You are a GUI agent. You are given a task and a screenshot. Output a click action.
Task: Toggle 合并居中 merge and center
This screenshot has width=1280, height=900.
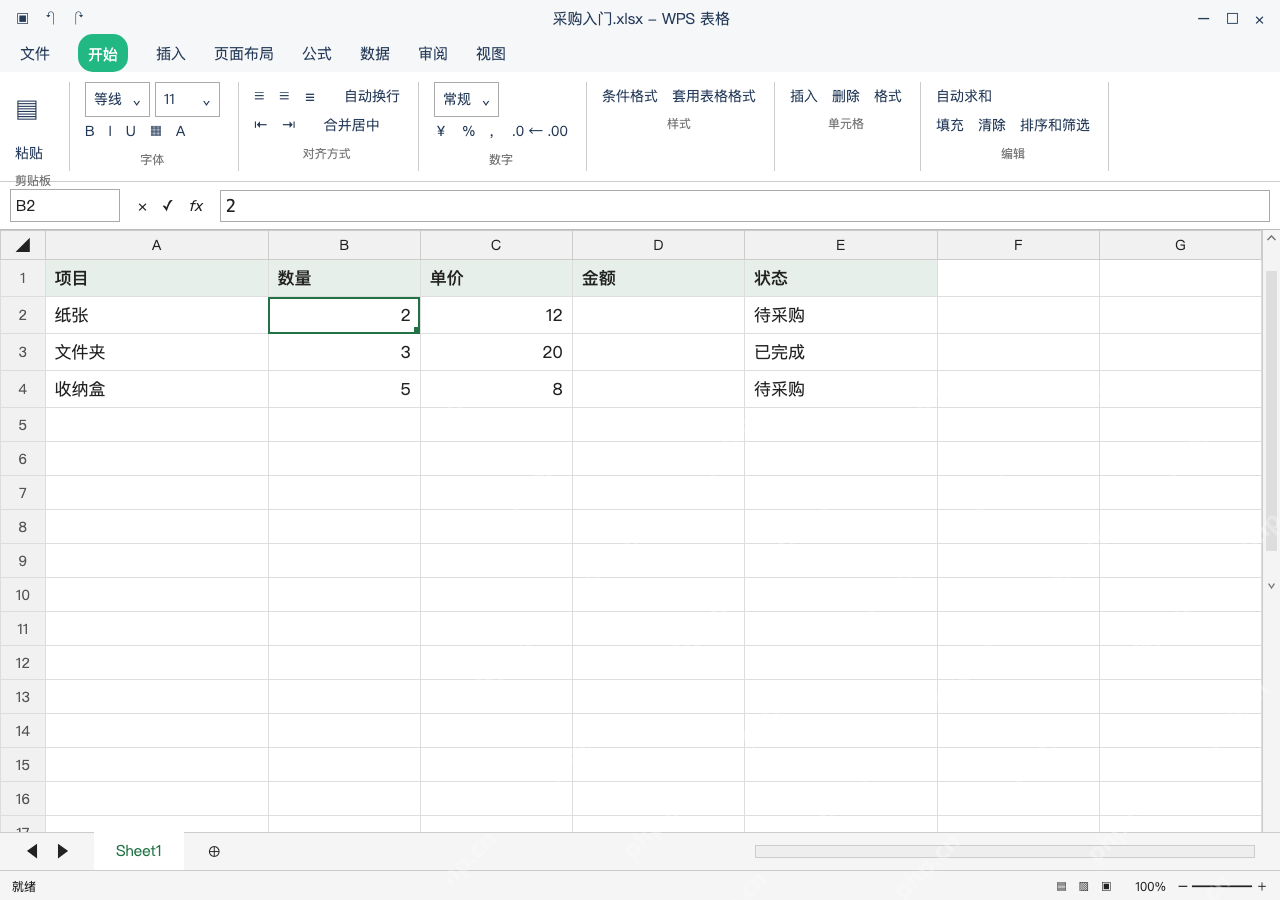click(352, 125)
